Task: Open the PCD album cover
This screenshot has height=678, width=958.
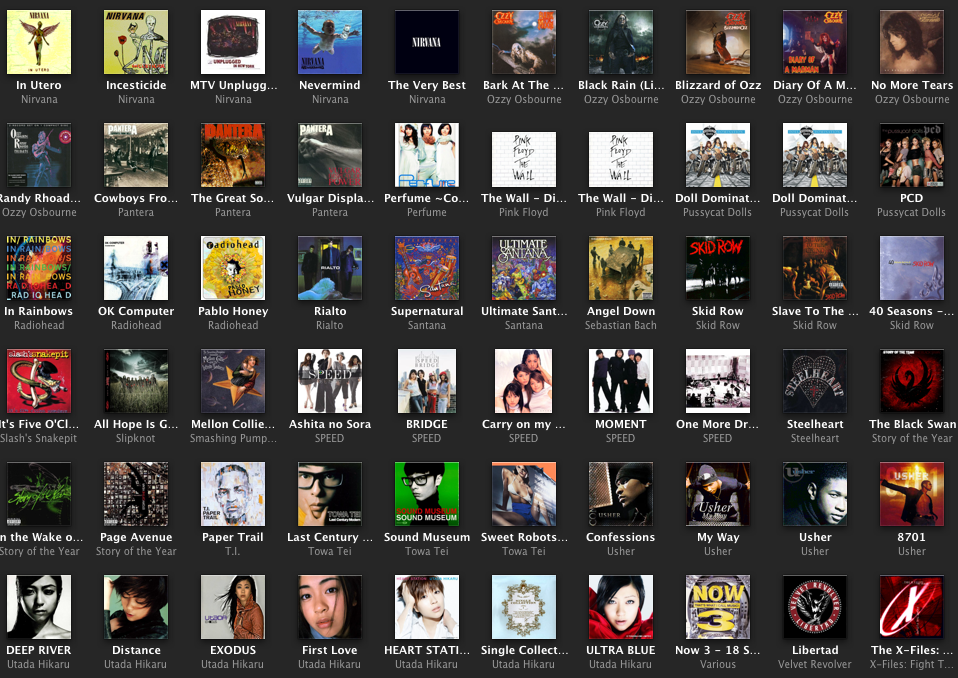Action: coord(912,155)
